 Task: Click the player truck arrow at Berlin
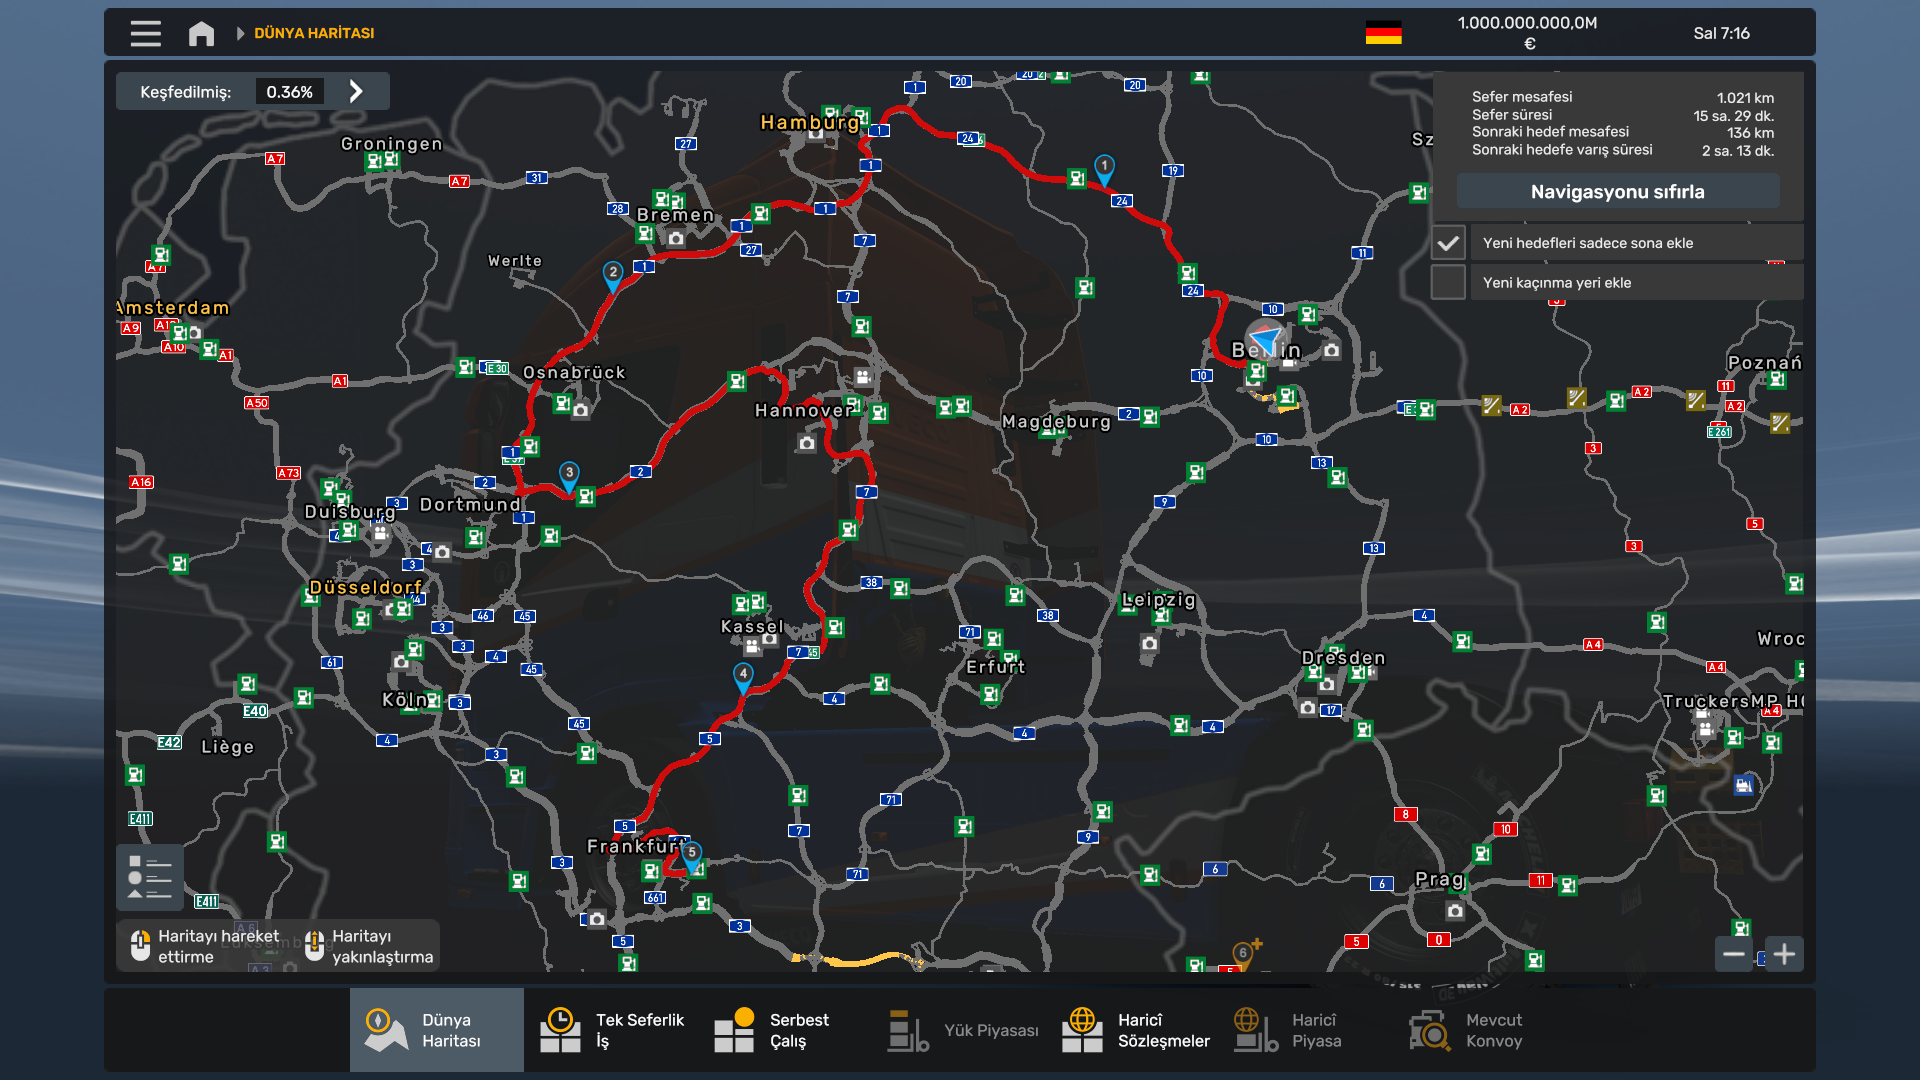(x=1266, y=338)
